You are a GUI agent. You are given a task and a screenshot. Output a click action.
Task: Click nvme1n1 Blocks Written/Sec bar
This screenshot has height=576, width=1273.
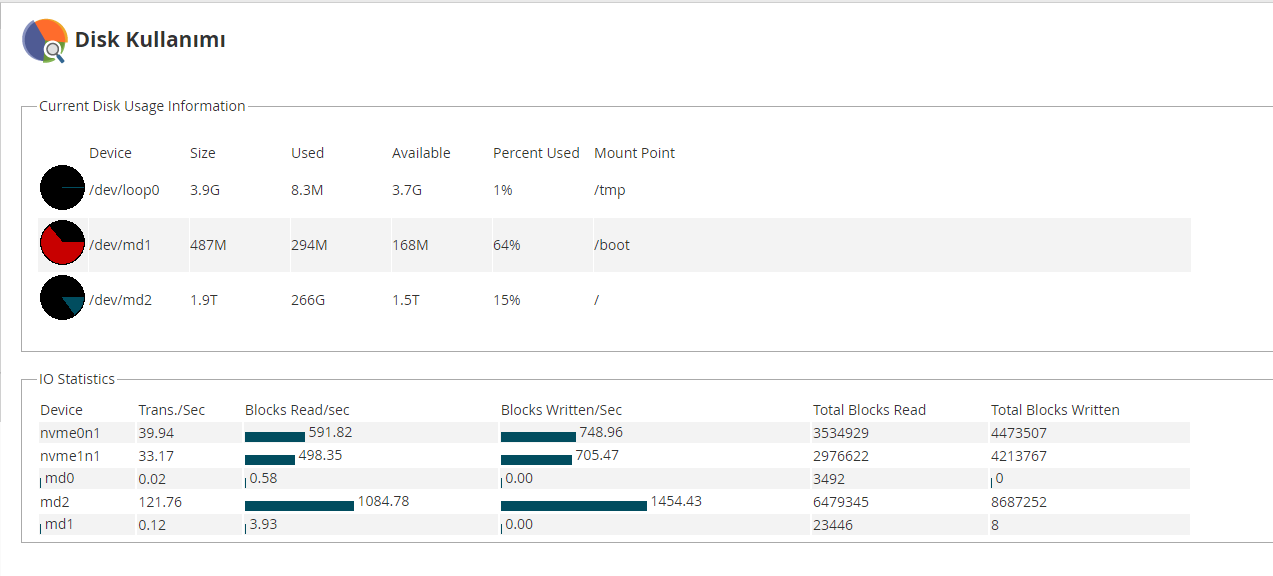tap(536, 459)
